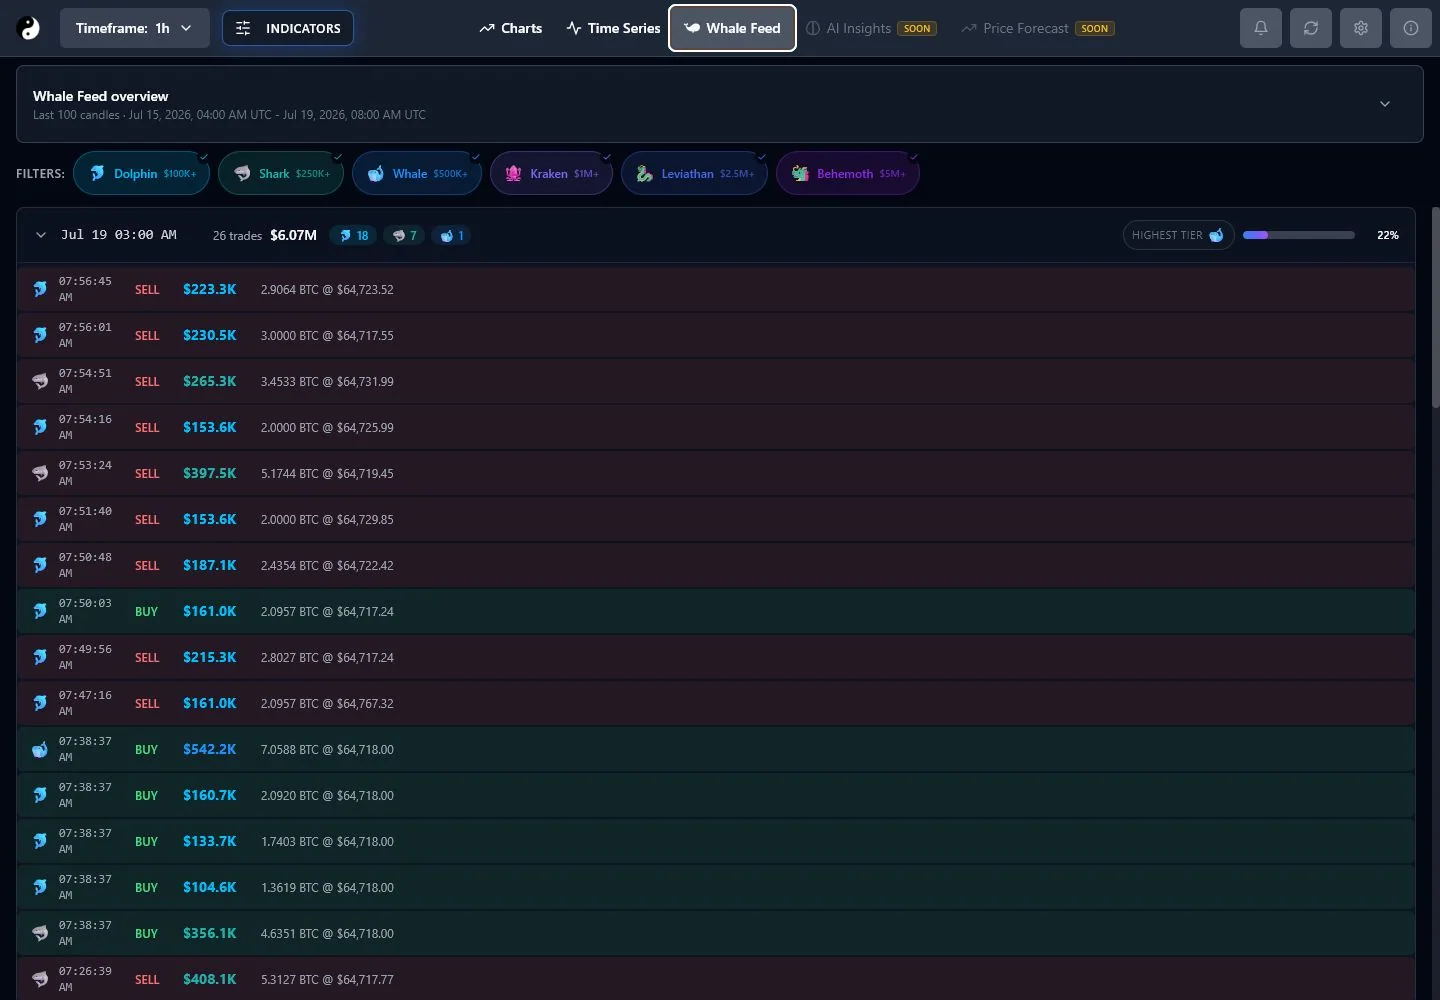Click the info icon button
This screenshot has height=1000, width=1440.
(x=1411, y=28)
